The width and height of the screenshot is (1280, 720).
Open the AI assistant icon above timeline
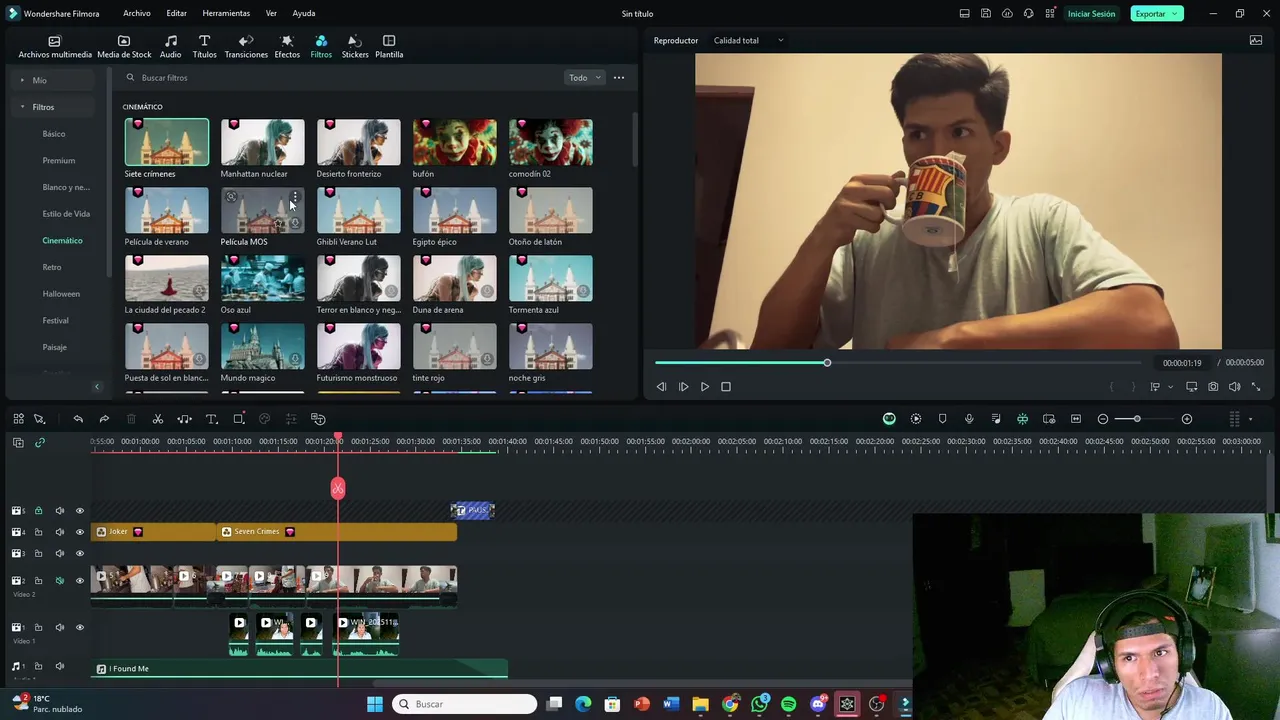[889, 419]
